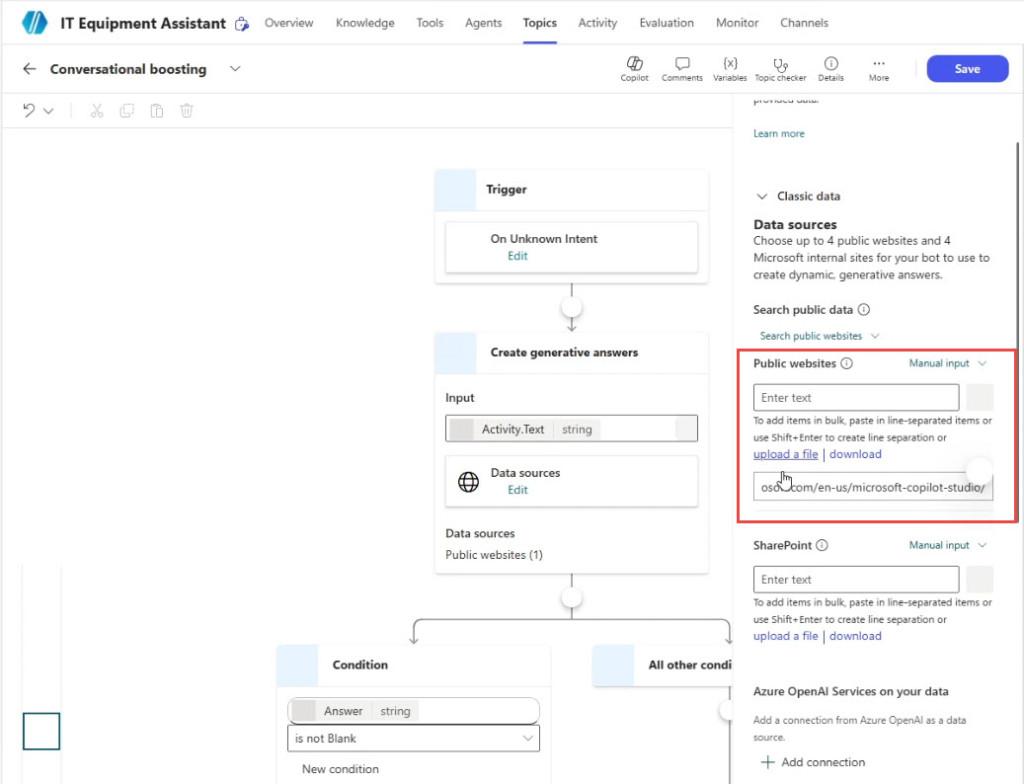1024x784 pixels.
Task: Expand the Conversational boosting topic dropdown
Action: [x=235, y=69]
